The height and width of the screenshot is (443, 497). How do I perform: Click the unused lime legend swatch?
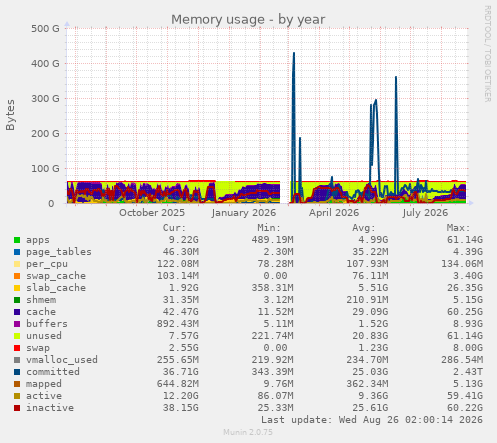tap(17, 336)
